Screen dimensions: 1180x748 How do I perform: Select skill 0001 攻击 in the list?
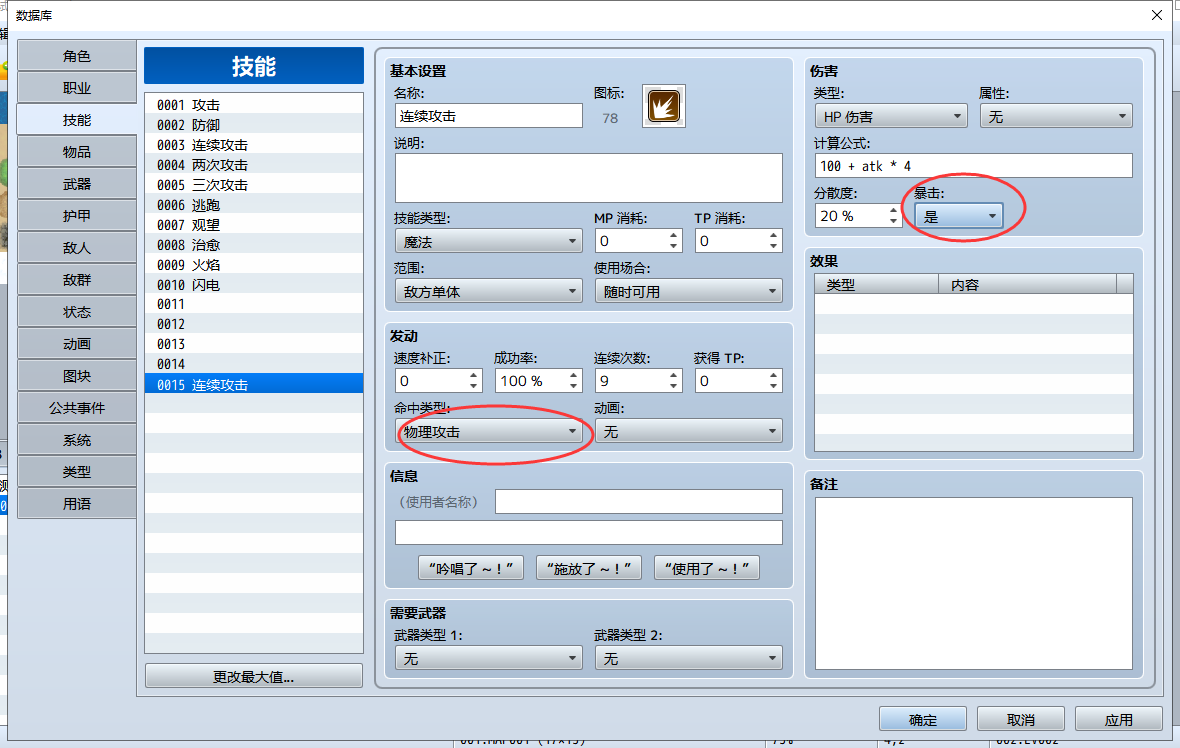click(x=254, y=105)
